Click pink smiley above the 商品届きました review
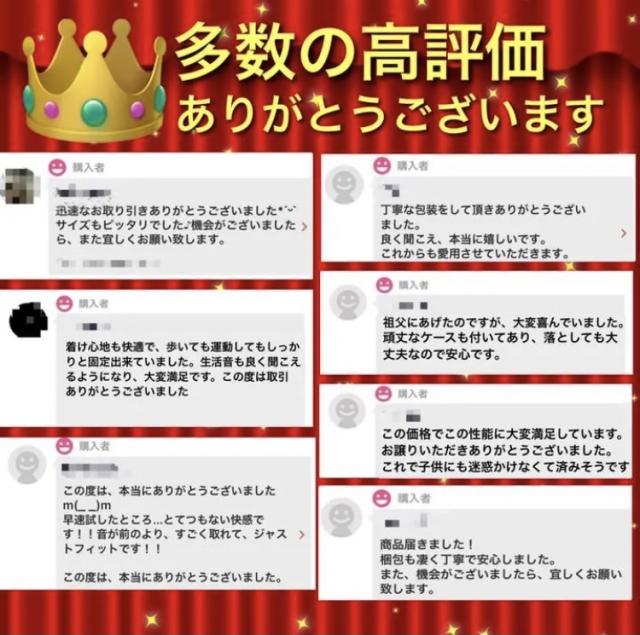 coord(382,498)
